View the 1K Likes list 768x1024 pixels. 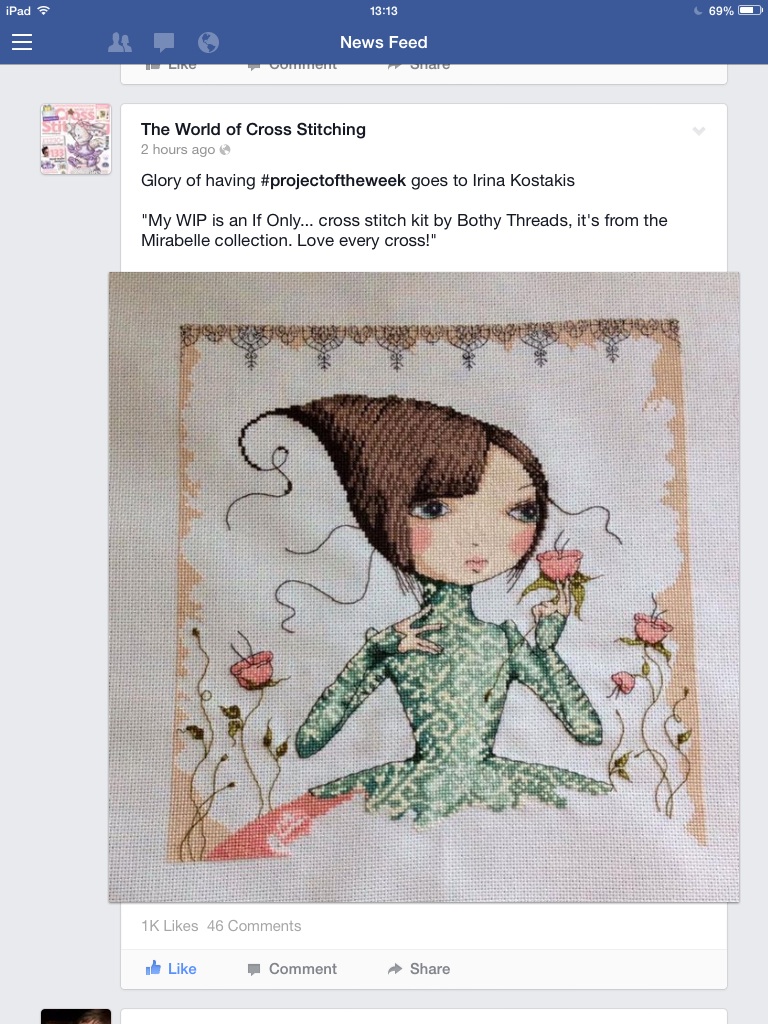(x=170, y=926)
